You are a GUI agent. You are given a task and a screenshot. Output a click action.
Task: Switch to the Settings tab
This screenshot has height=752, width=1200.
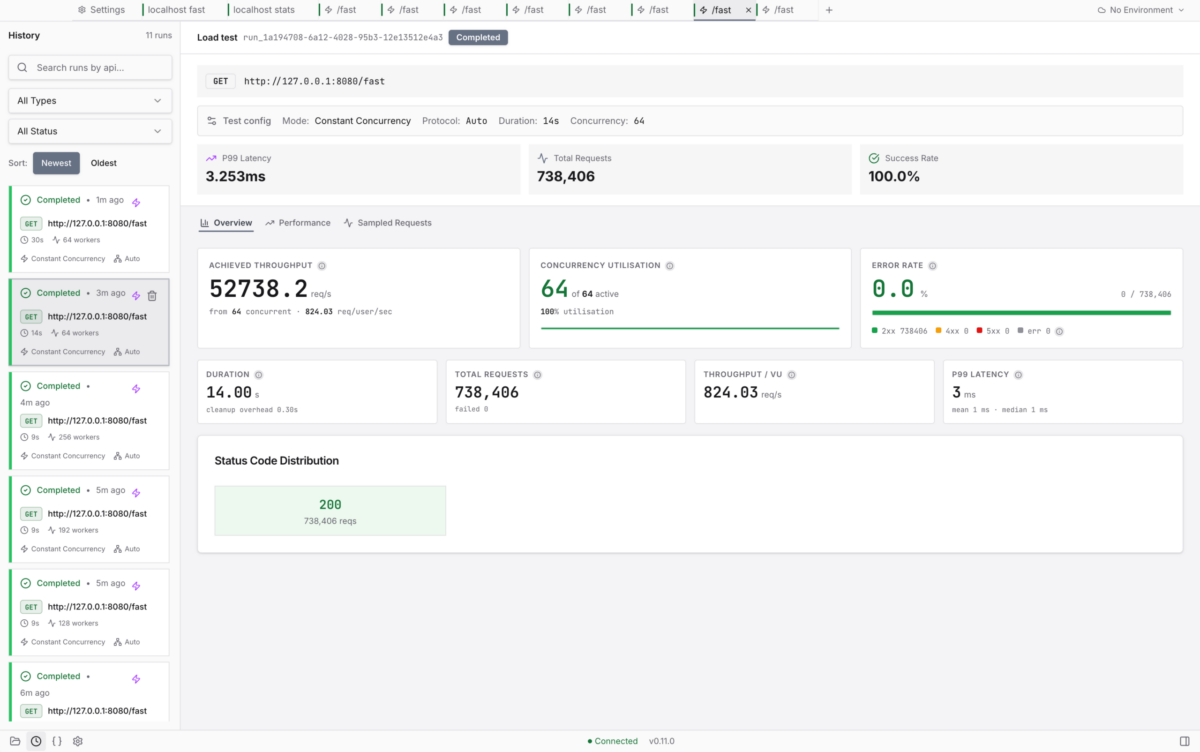(x=102, y=10)
